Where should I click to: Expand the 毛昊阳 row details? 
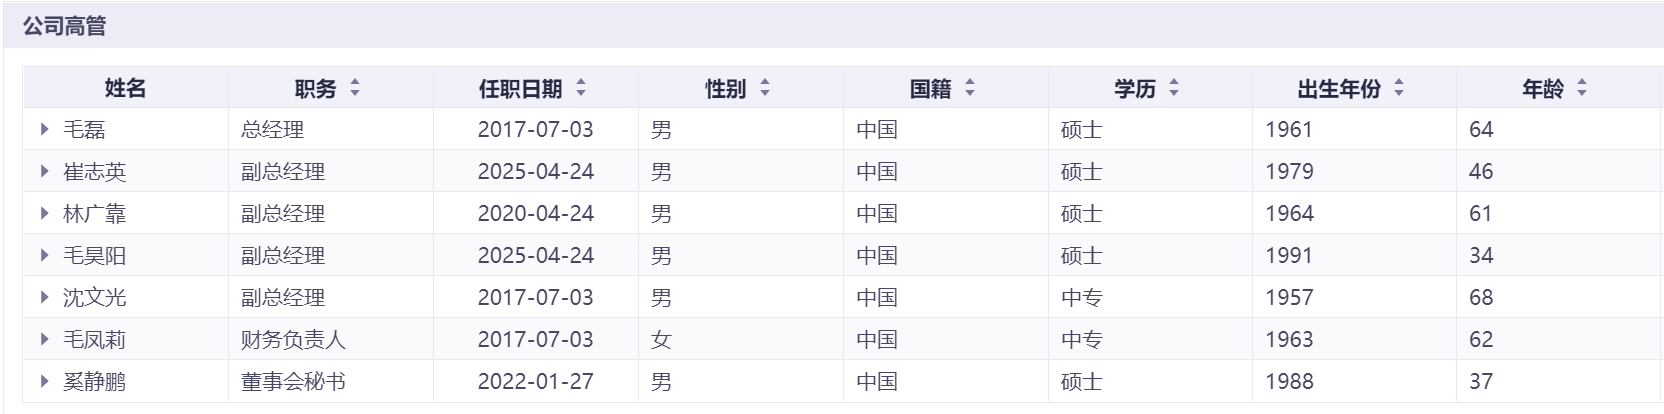point(45,255)
